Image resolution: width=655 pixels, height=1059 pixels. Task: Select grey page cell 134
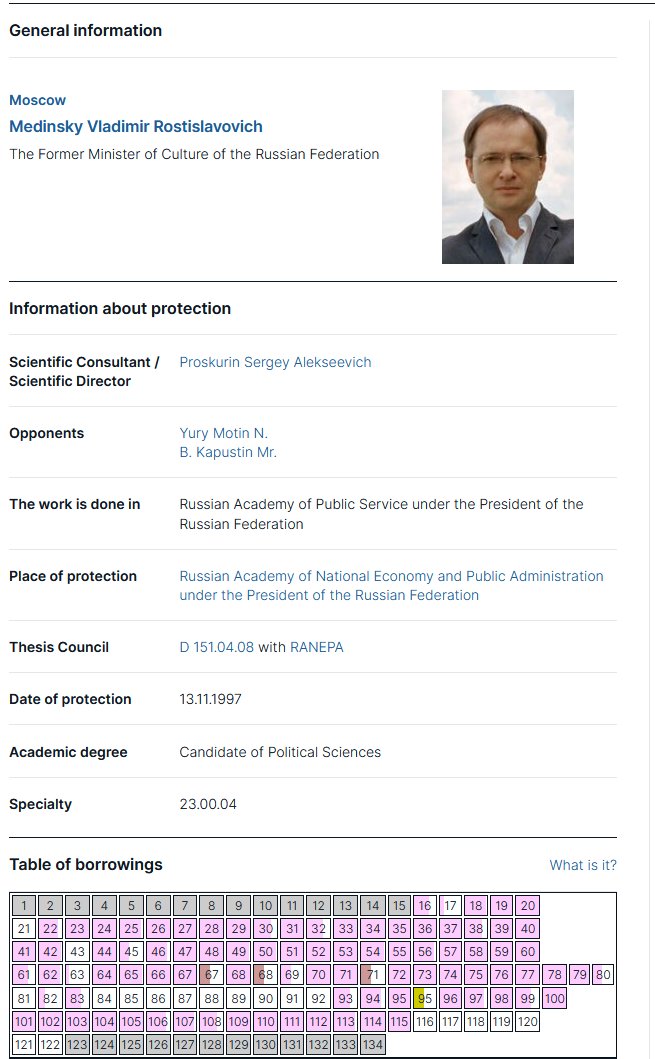[x=373, y=1044]
